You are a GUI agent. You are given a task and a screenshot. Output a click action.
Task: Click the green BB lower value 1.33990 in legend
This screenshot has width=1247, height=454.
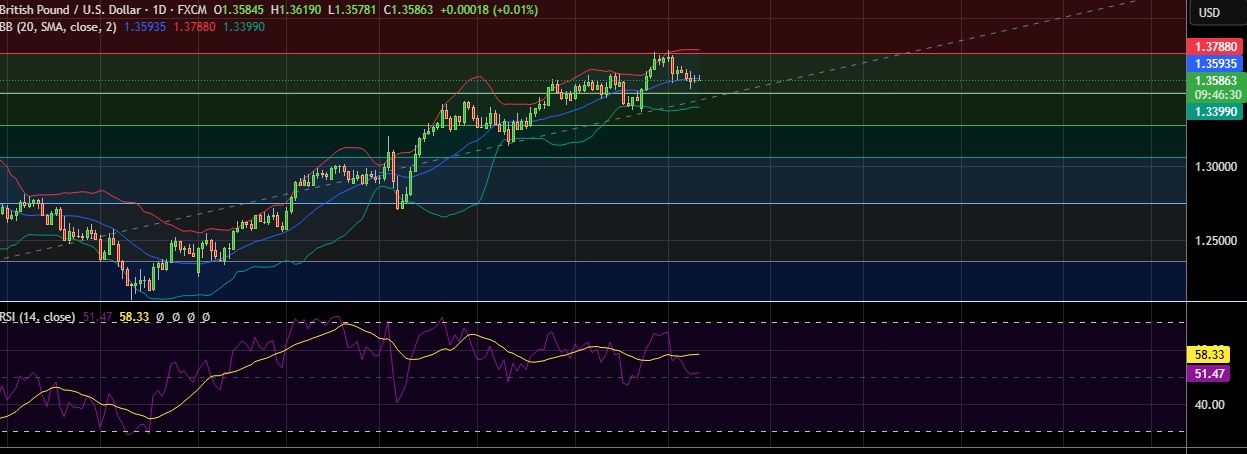[246, 27]
